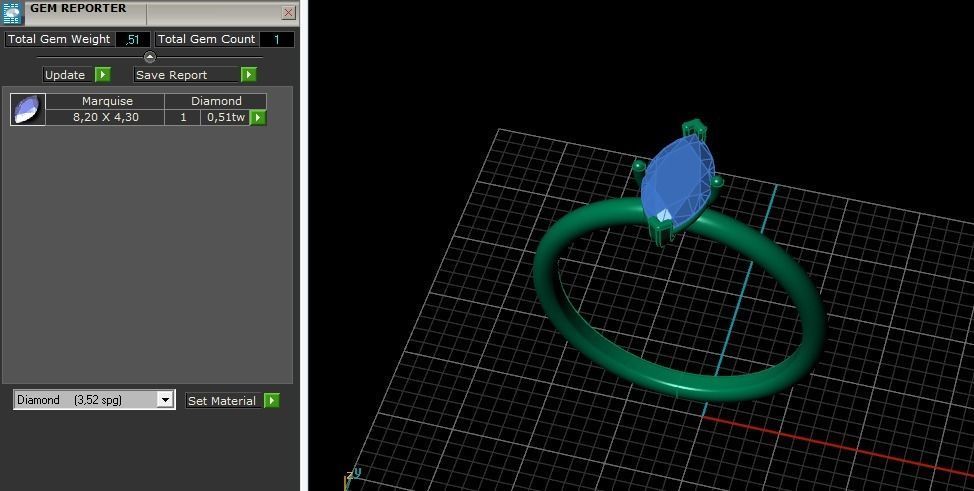This screenshot has width=974, height=491.
Task: Collapse the panel using the round arrow
Action: click(150, 57)
